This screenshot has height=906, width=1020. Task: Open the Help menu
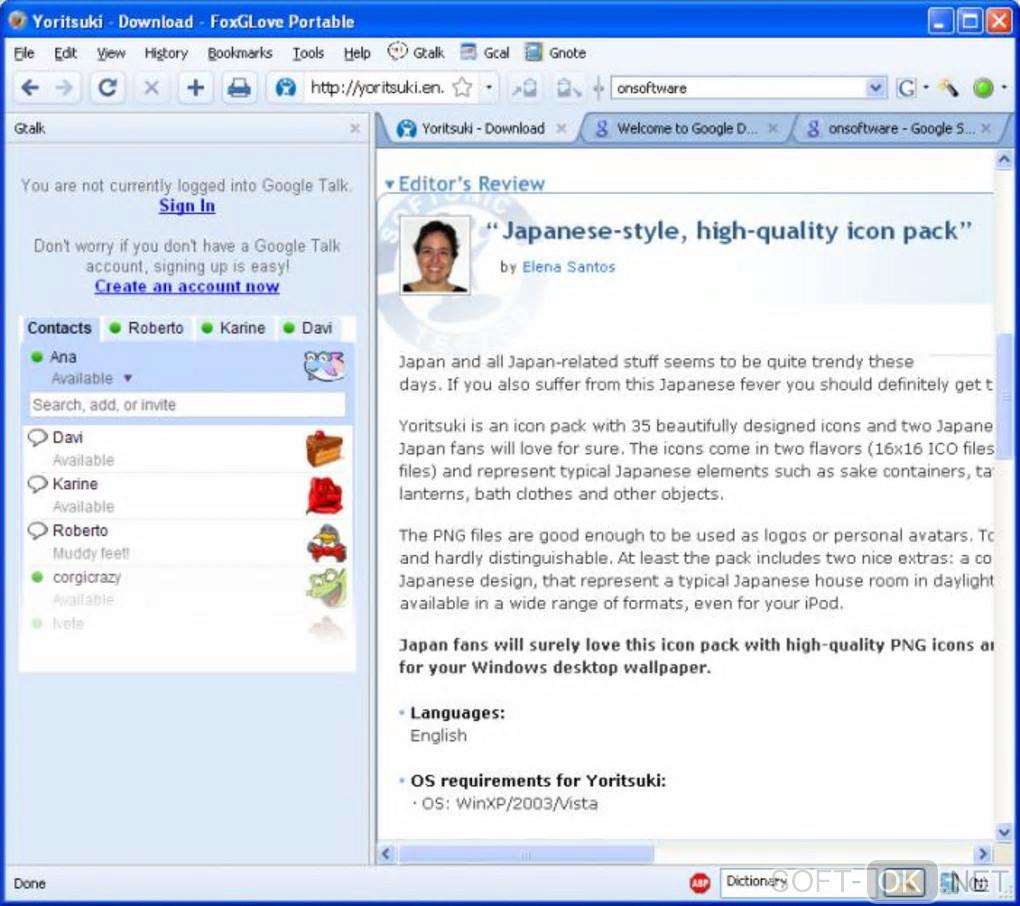pos(357,53)
